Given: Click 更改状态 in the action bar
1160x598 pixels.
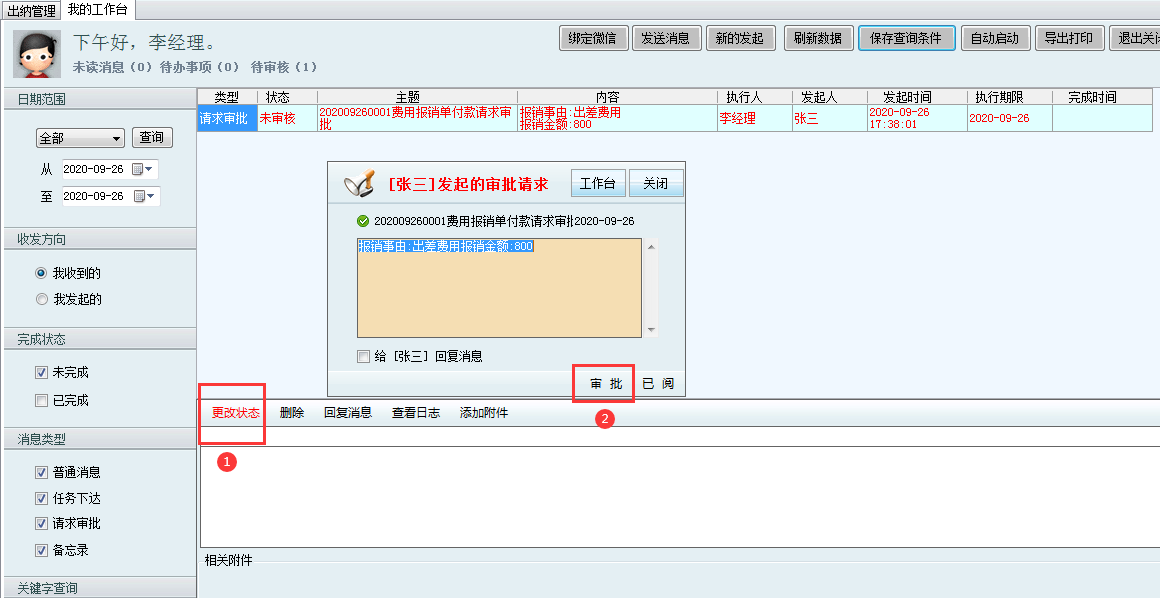Looking at the screenshot, I should (236, 413).
